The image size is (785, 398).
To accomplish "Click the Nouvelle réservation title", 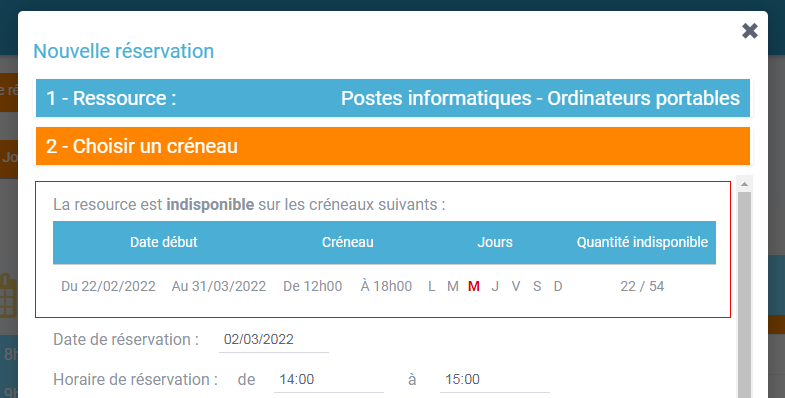I will coord(124,51).
